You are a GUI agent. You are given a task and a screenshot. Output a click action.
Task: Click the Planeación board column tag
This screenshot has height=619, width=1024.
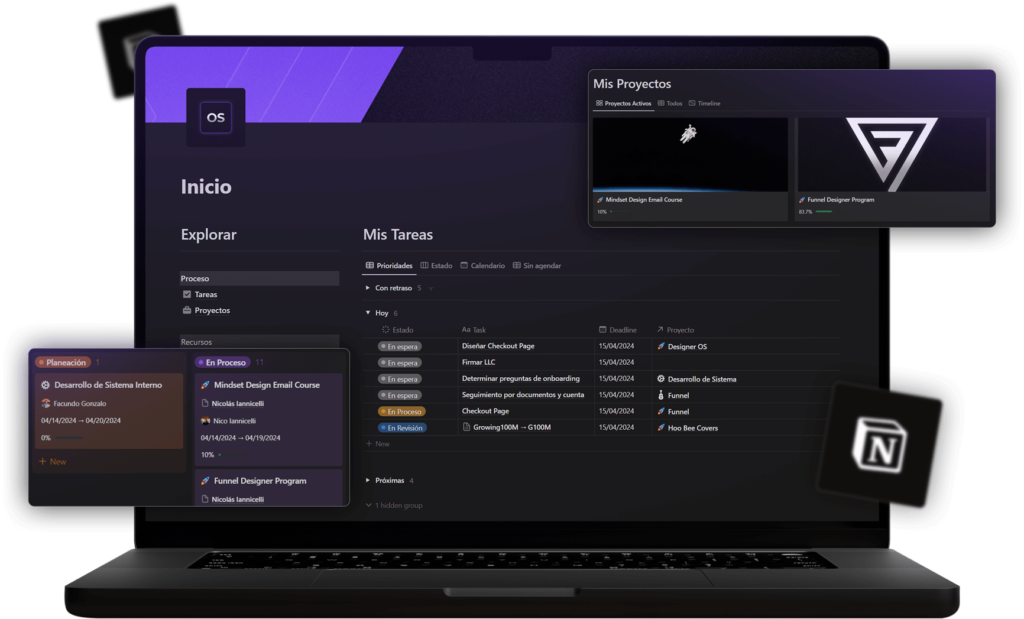(63, 362)
